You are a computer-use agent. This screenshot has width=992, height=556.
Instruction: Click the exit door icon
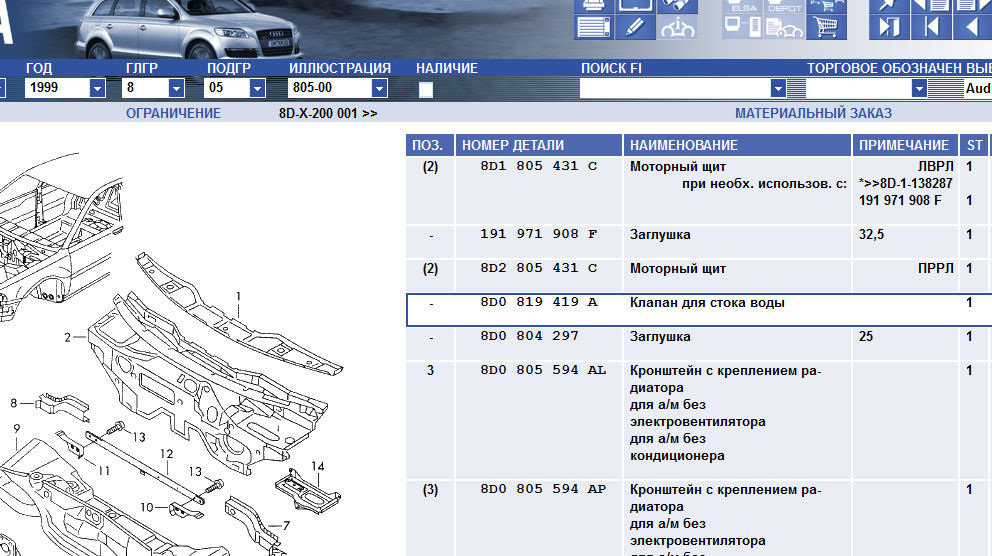click(889, 27)
